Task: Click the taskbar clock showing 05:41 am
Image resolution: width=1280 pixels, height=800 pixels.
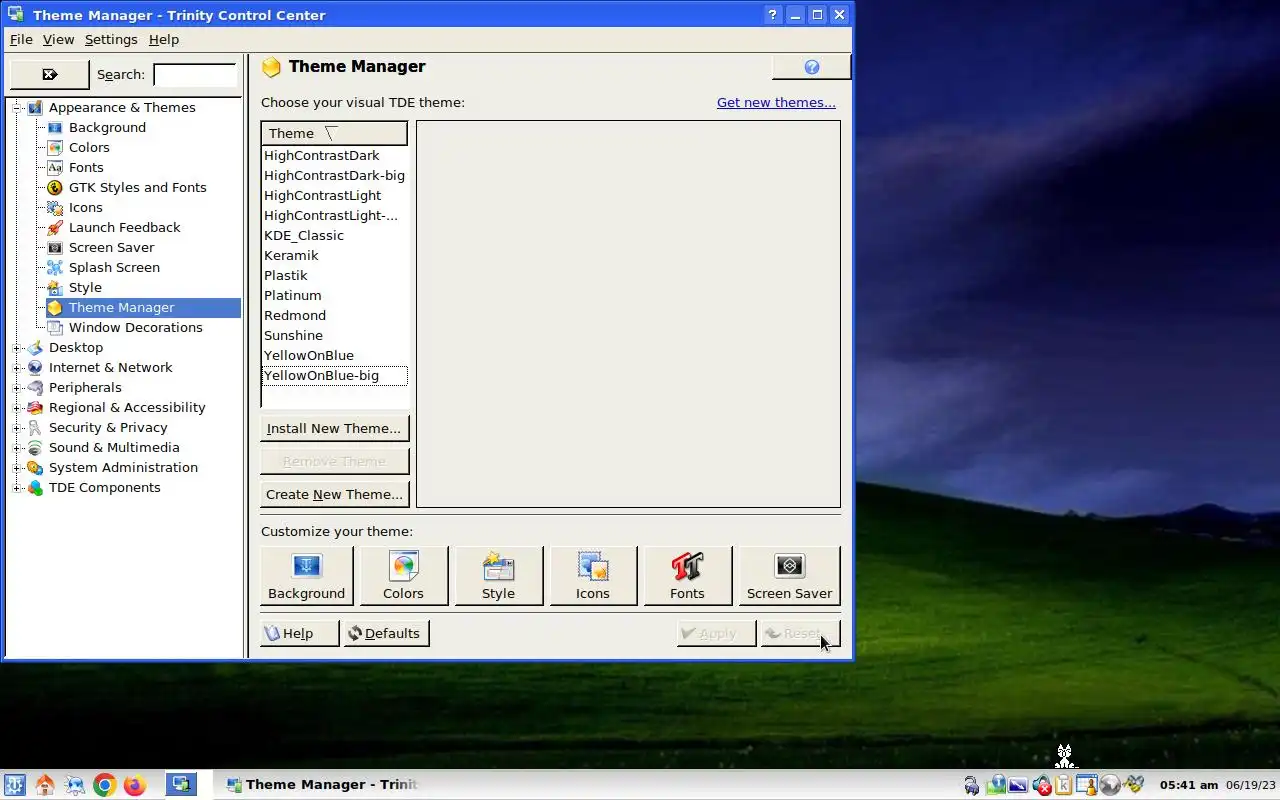Action: [1188, 785]
